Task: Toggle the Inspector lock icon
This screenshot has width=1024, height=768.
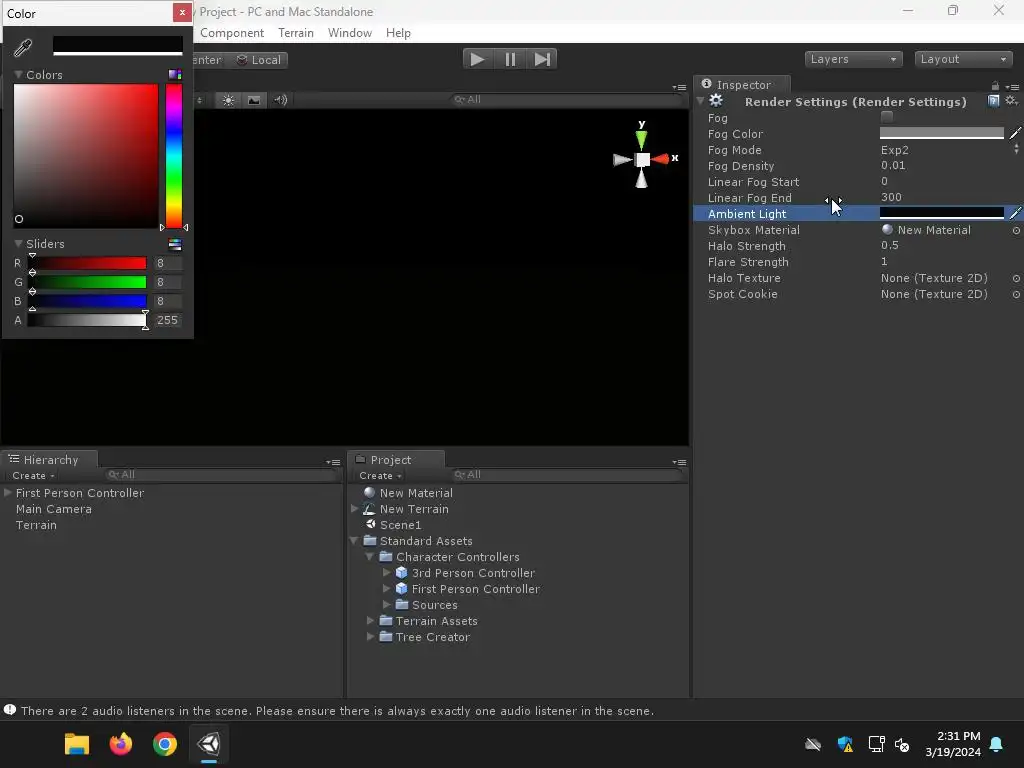Action: pos(995,86)
